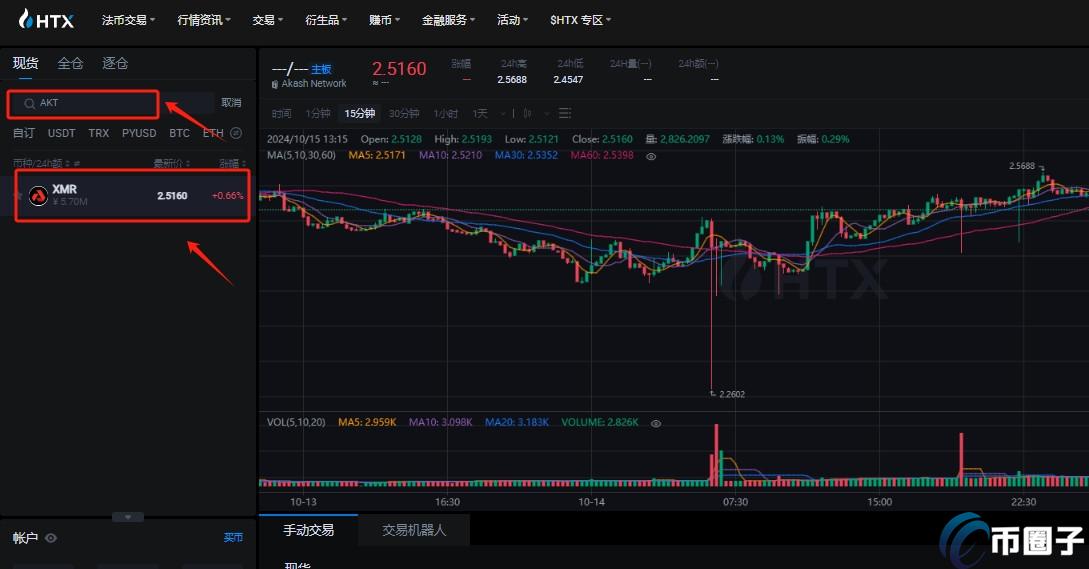Open the 交易 top menu
This screenshot has width=1089, height=569.
coord(267,20)
